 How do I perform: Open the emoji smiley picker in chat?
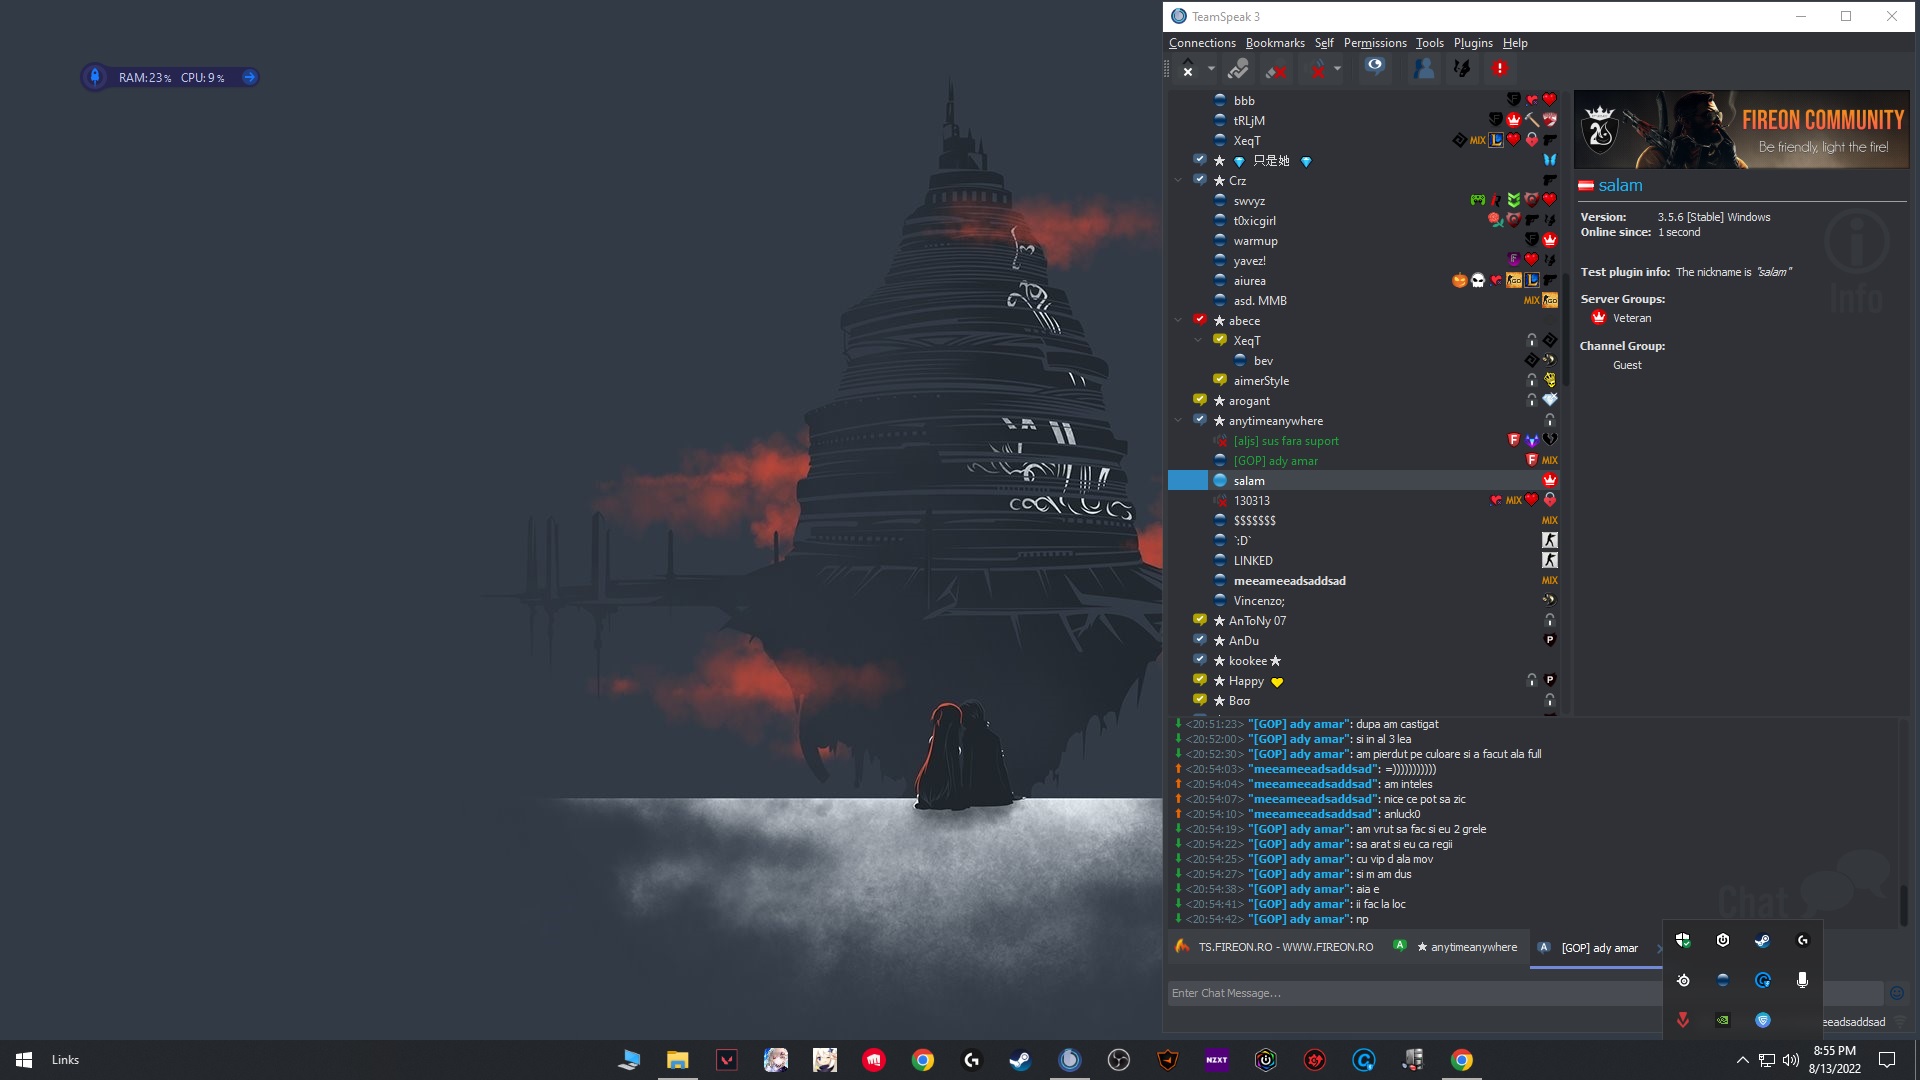1896,993
